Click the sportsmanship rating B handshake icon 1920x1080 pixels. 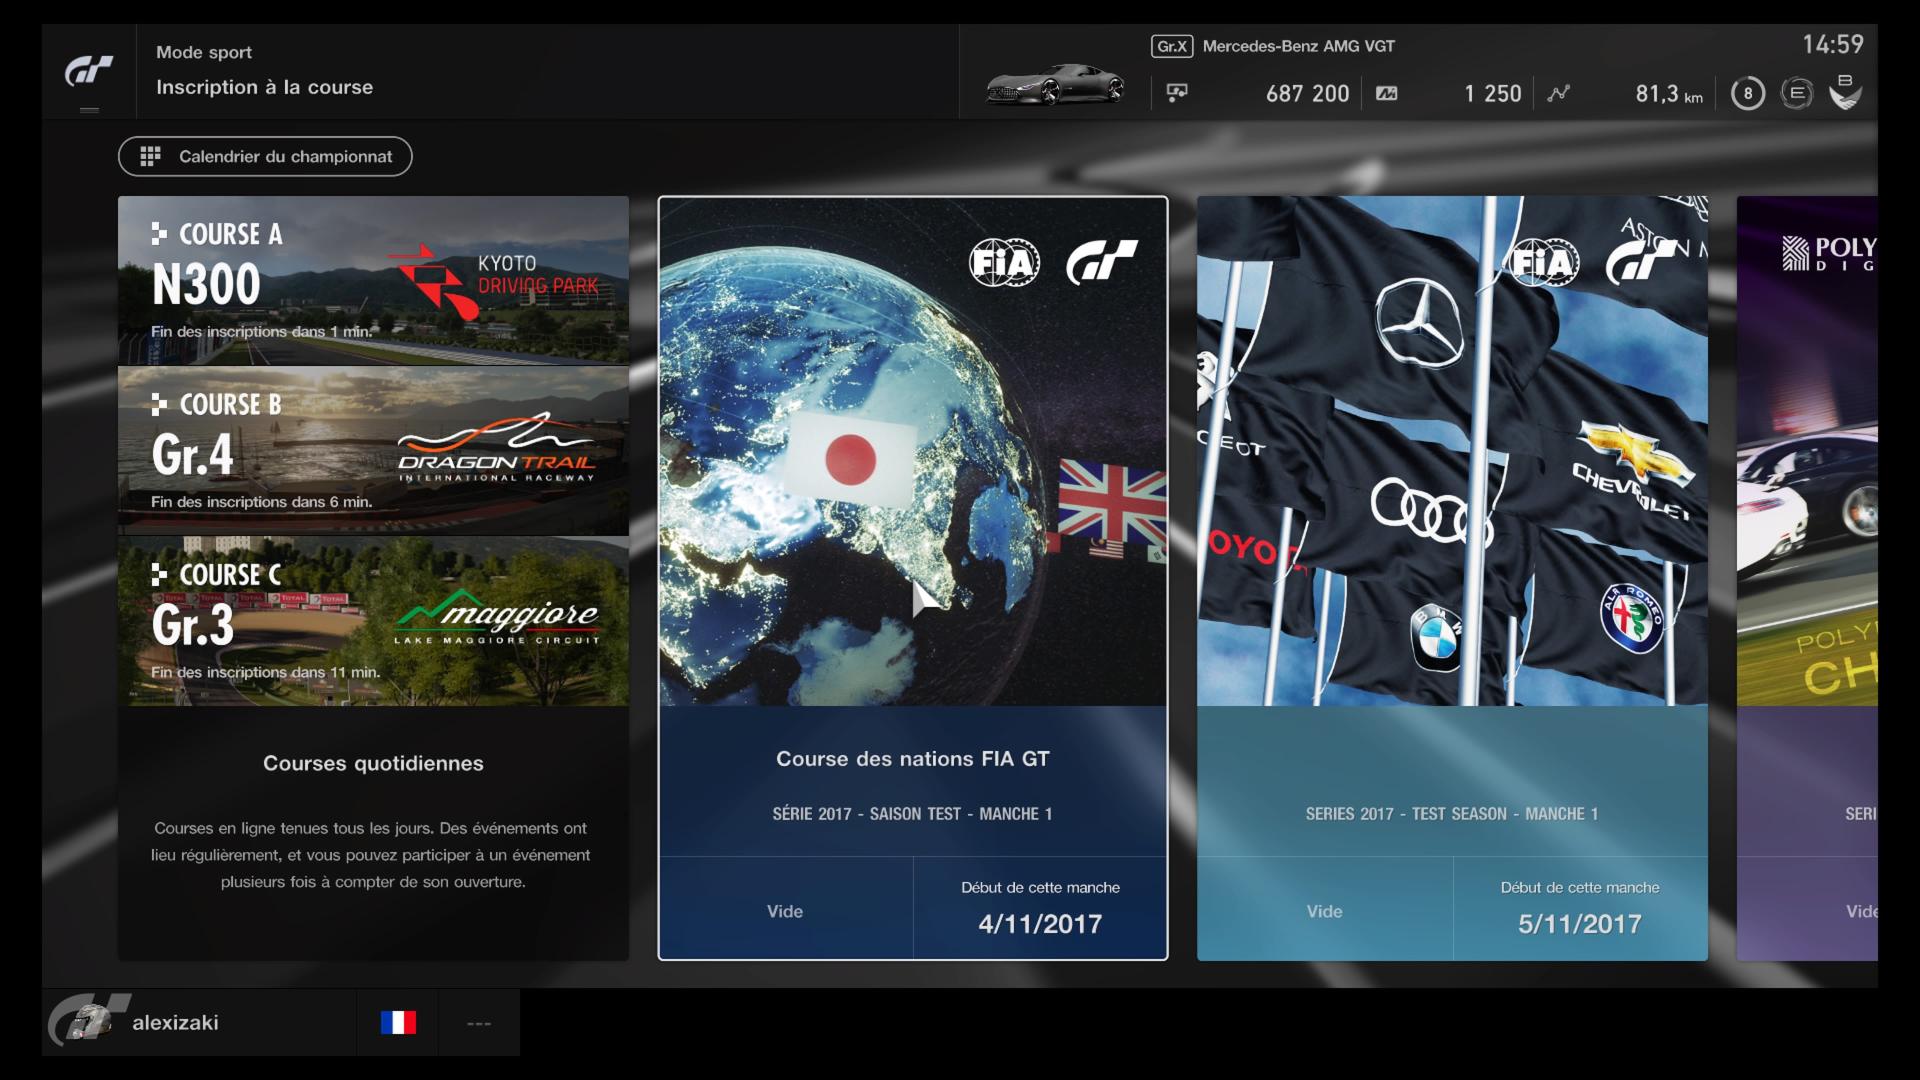[1845, 92]
